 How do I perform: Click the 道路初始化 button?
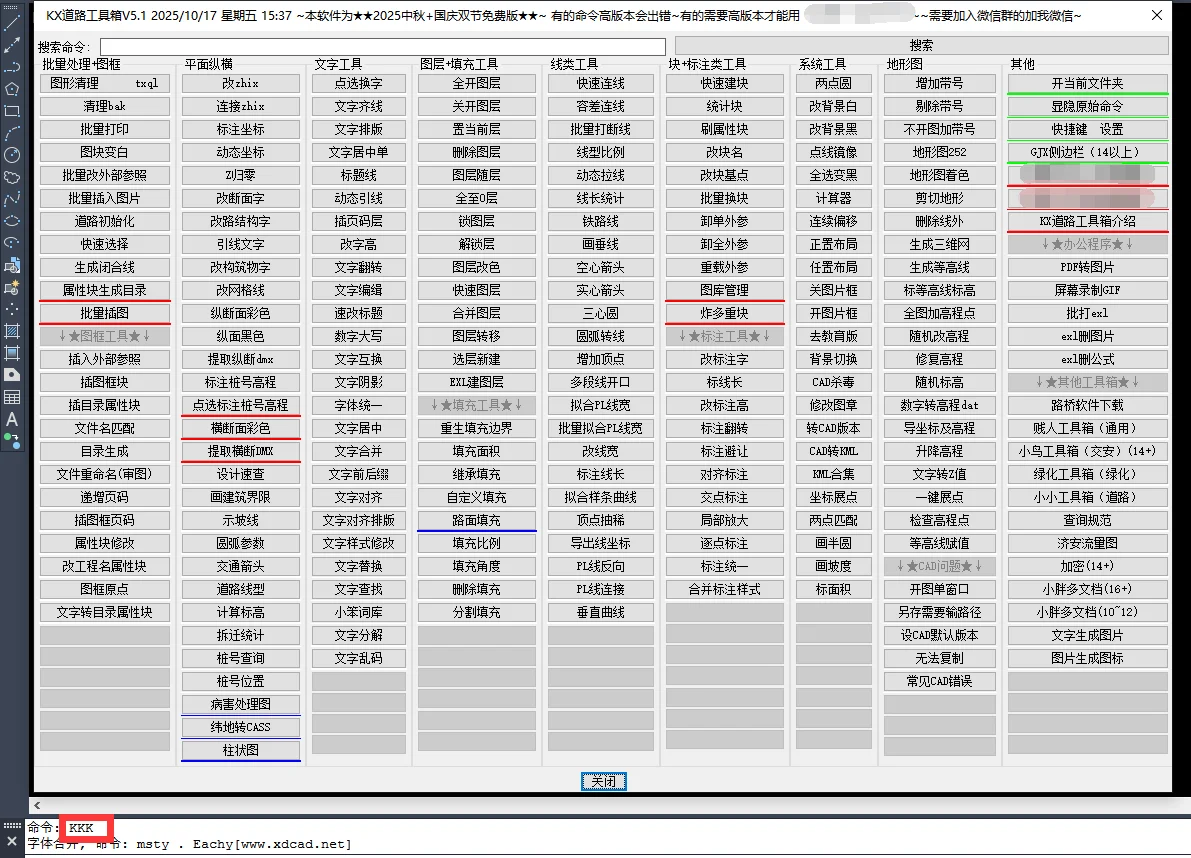tap(105, 222)
